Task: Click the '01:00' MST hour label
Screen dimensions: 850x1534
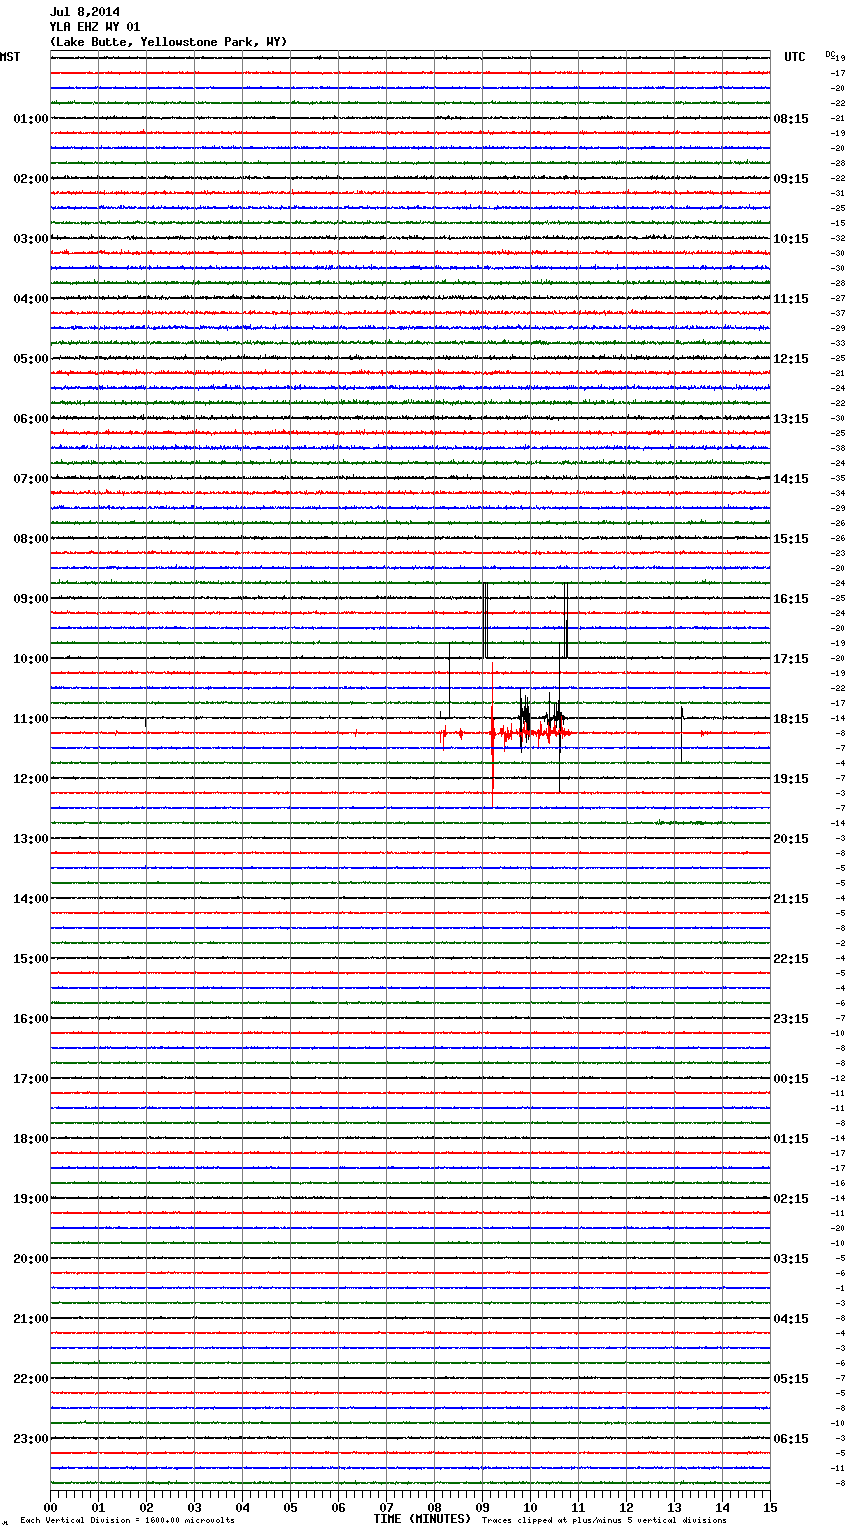Action: pyautogui.click(x=31, y=119)
